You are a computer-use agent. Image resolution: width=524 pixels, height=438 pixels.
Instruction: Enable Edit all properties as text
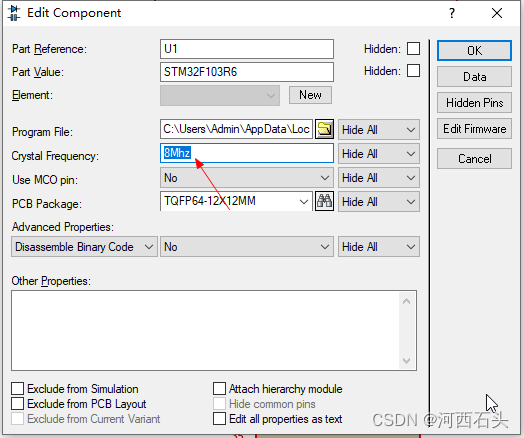pos(219,419)
